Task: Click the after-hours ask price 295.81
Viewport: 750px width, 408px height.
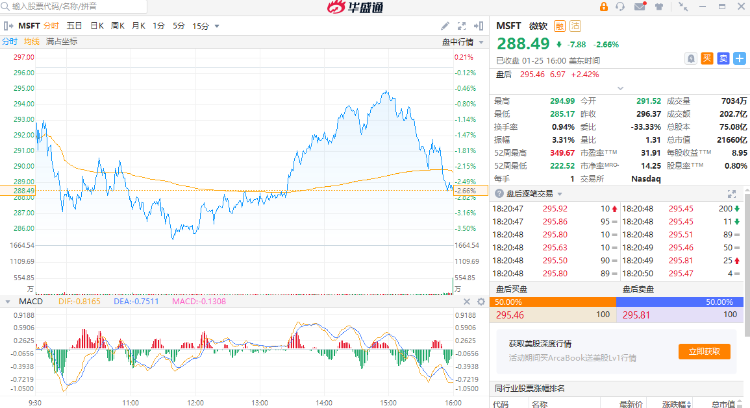Action: pyautogui.click(x=637, y=315)
